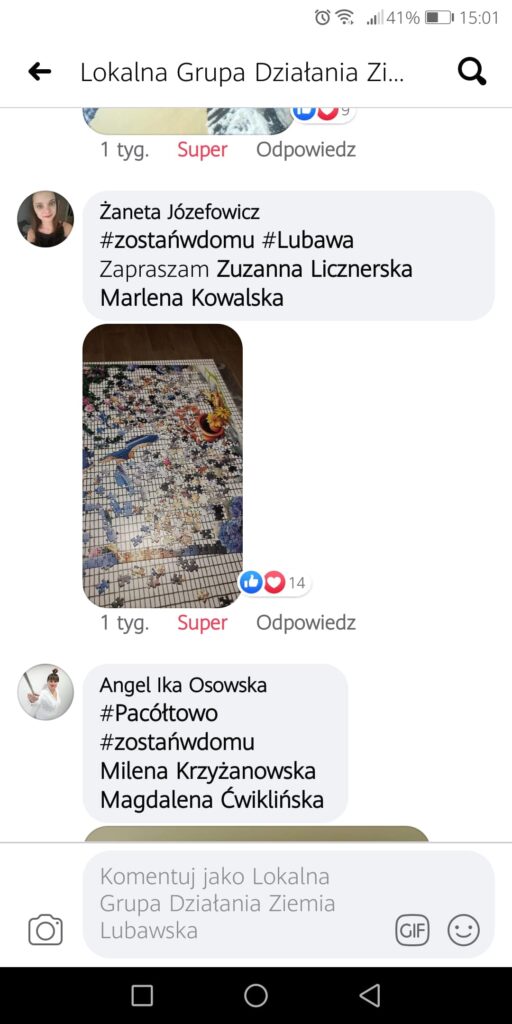The image size is (512, 1024).
Task: Open the jigsaw puzzle photo
Action: pos(163,466)
